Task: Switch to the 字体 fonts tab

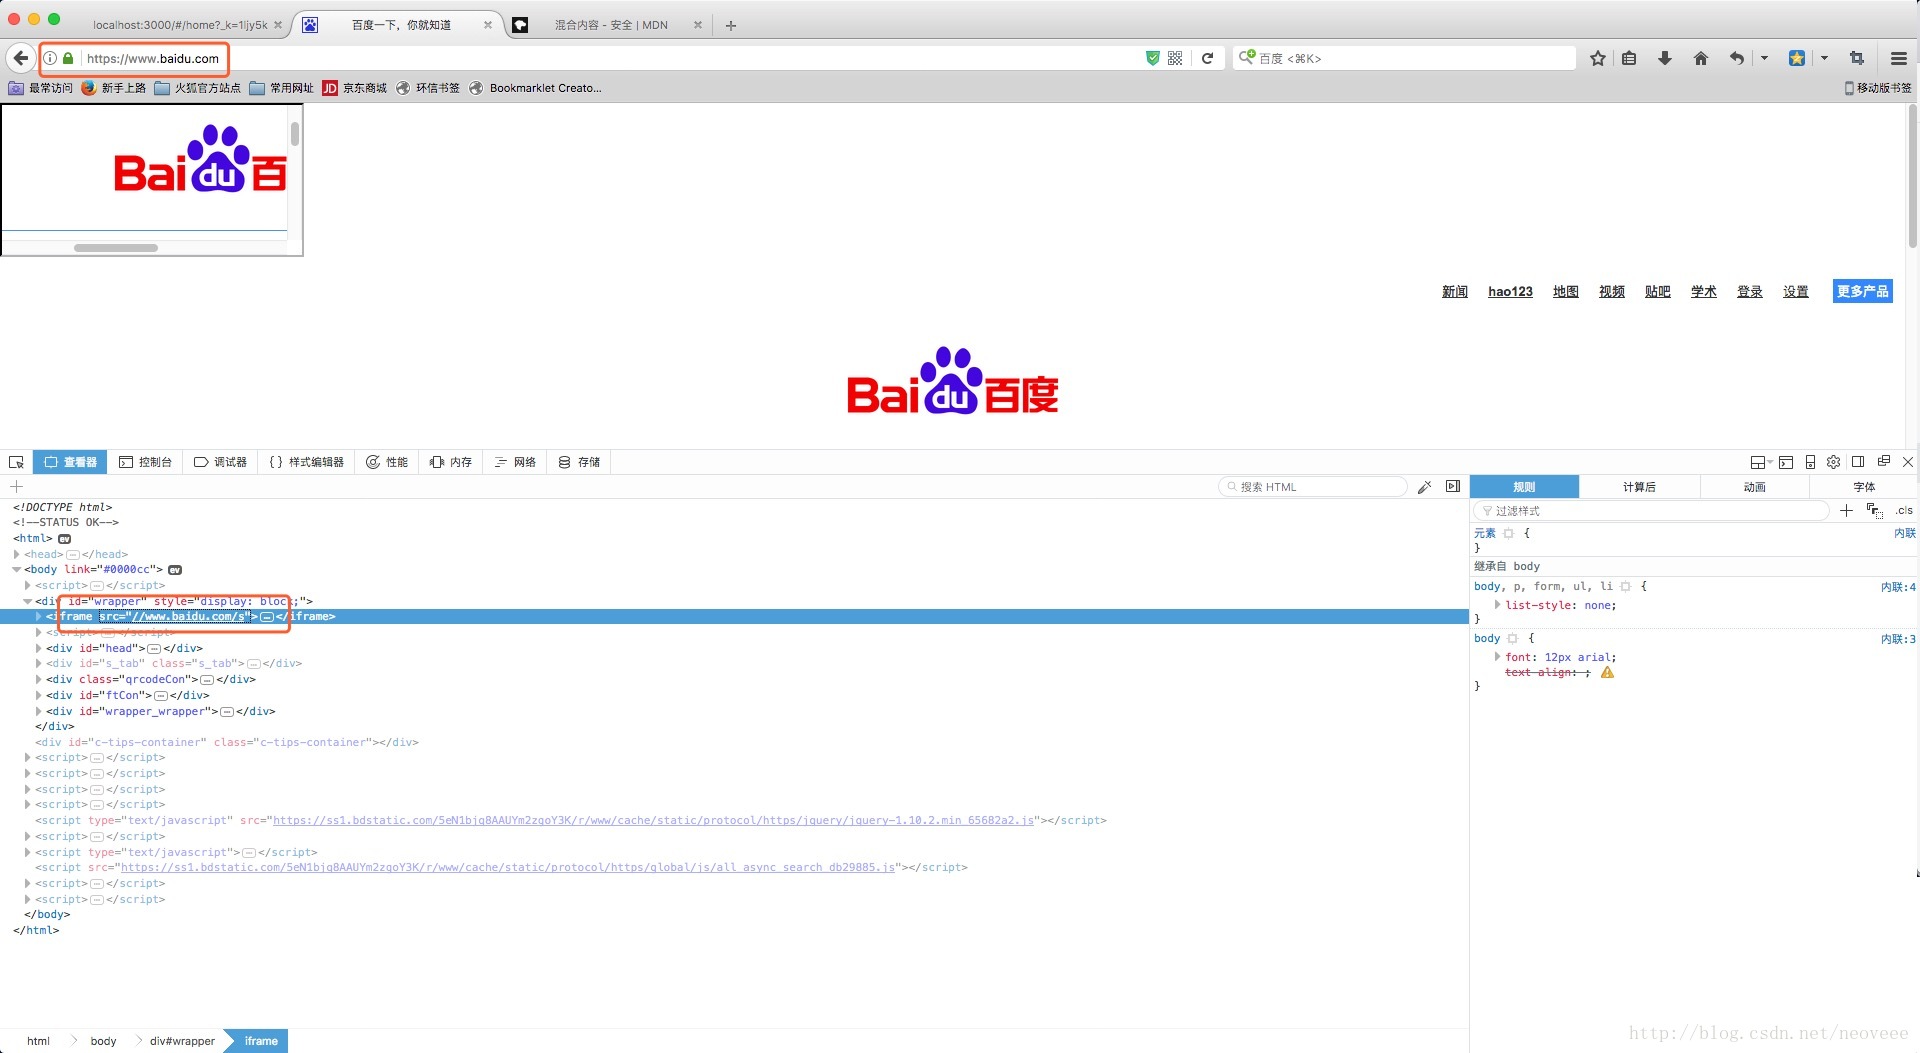Action: (x=1864, y=487)
